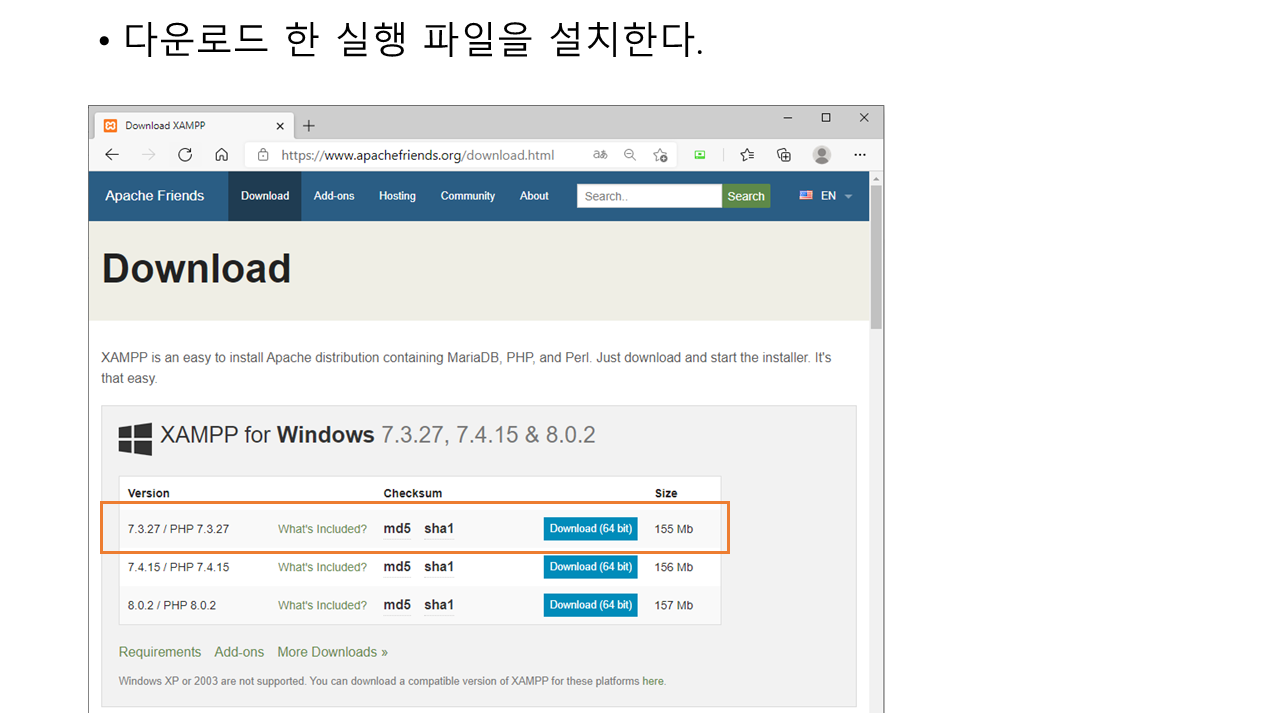Image resolution: width=1280 pixels, height=720 pixels.
Task: Click the green Search button
Action: [x=746, y=196]
